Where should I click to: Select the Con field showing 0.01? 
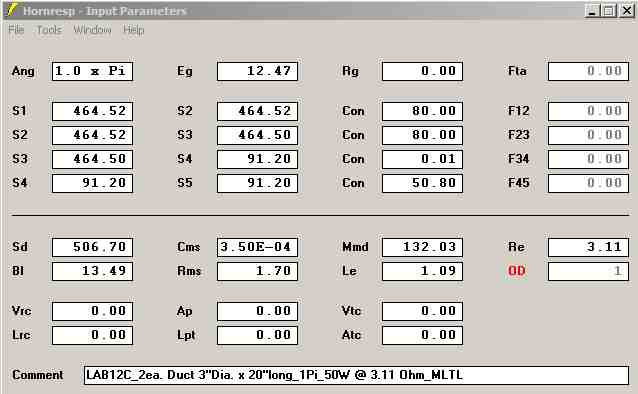pyautogui.click(x=422, y=159)
